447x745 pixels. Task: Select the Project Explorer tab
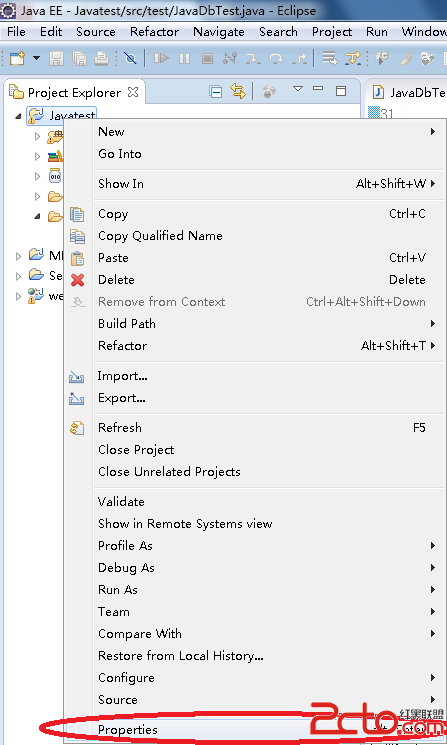tap(74, 92)
